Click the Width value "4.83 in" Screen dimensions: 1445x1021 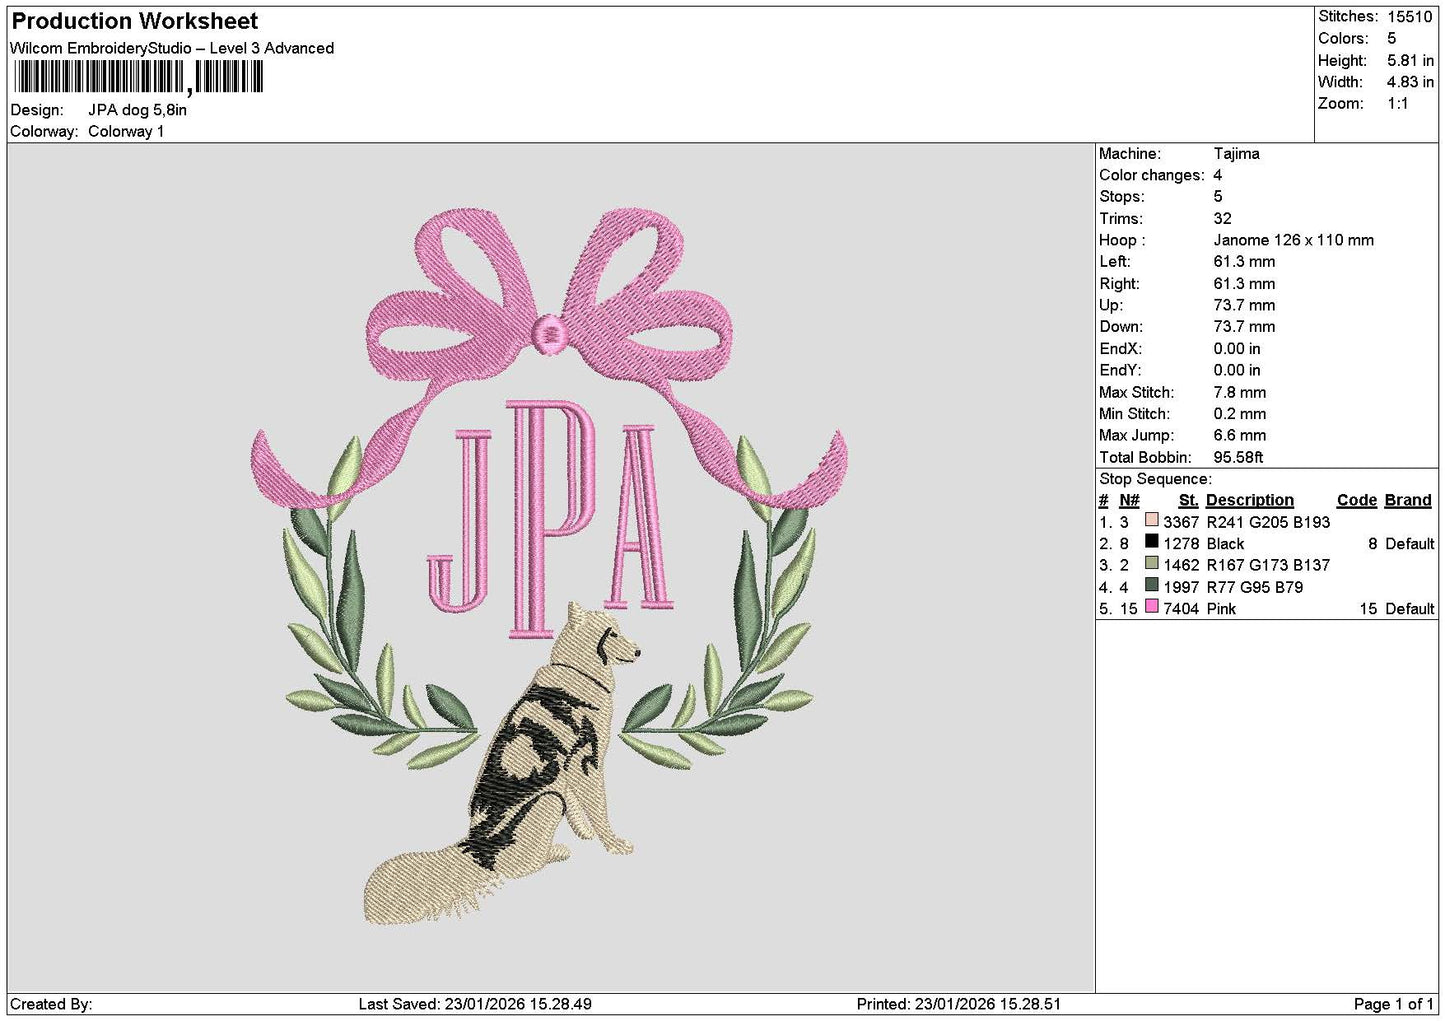pyautogui.click(x=1410, y=82)
